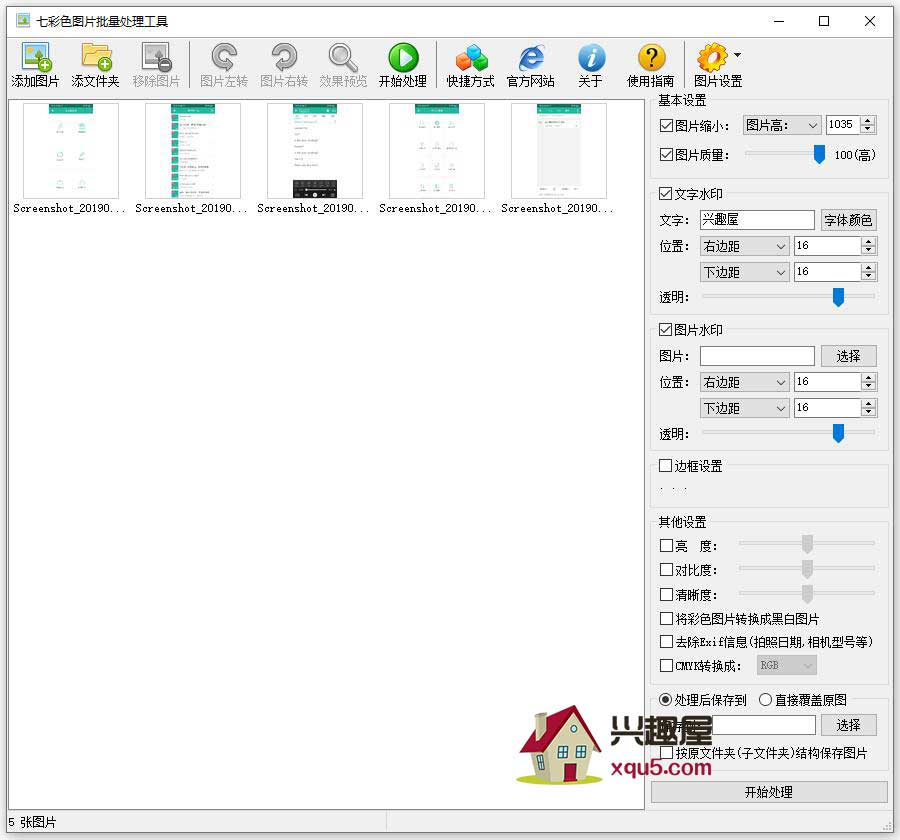Disable the 文字水印 text watermark checkbox
The height and width of the screenshot is (840, 900).
click(x=667, y=194)
